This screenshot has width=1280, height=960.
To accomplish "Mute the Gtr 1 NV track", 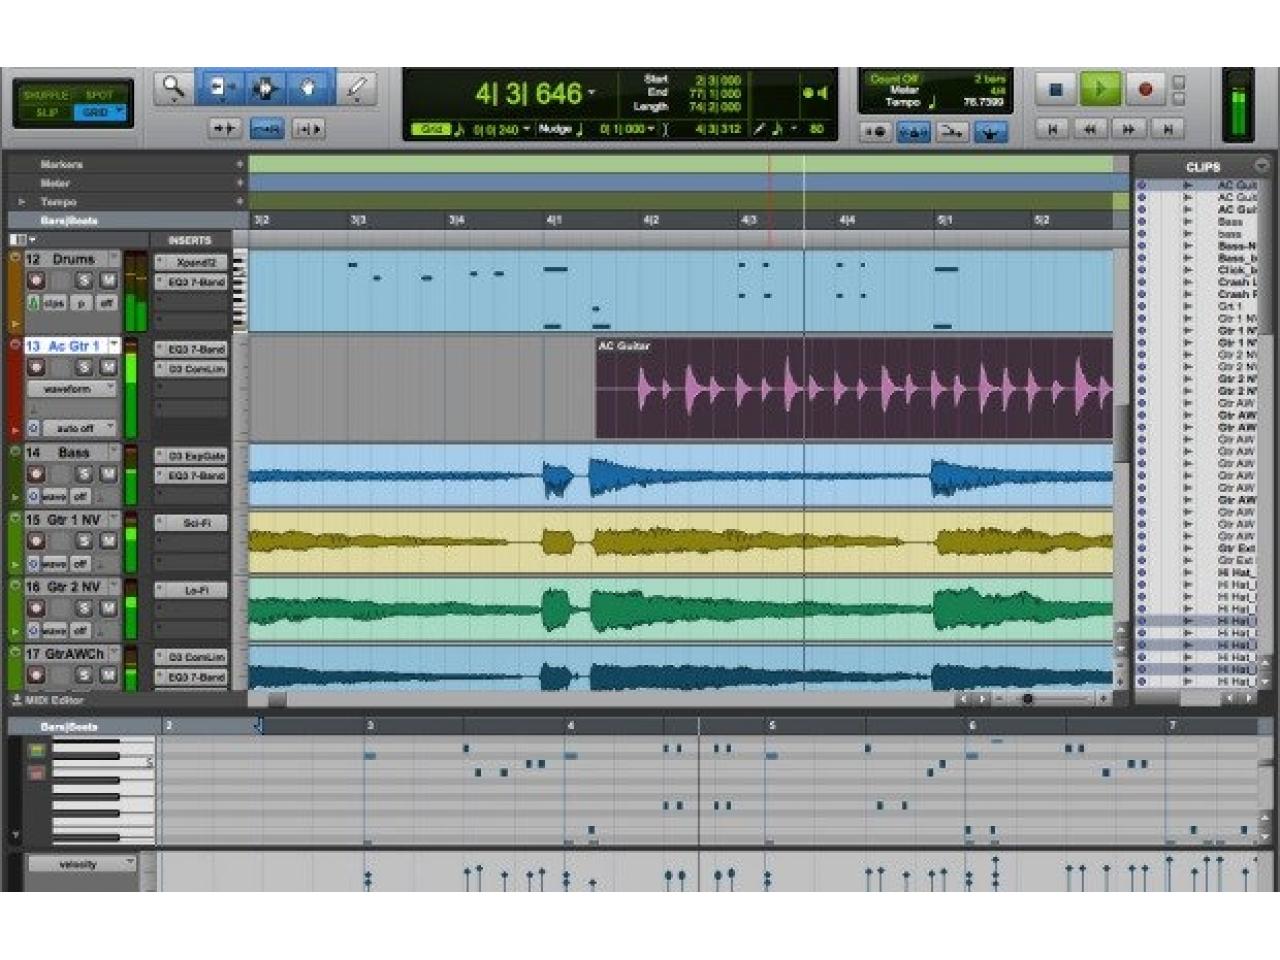I will point(107,541).
